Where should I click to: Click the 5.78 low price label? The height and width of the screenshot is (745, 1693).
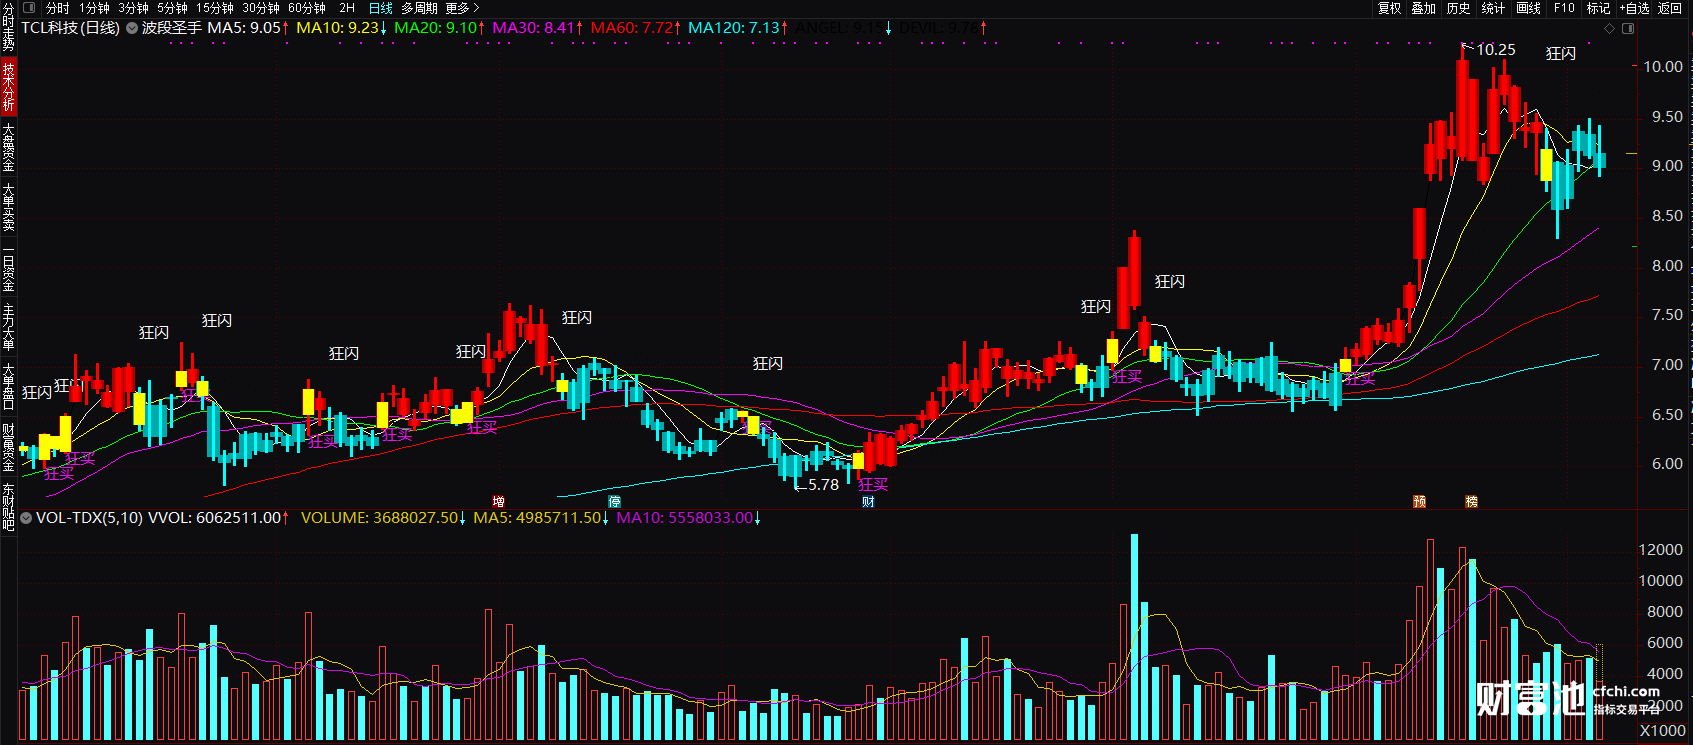823,485
